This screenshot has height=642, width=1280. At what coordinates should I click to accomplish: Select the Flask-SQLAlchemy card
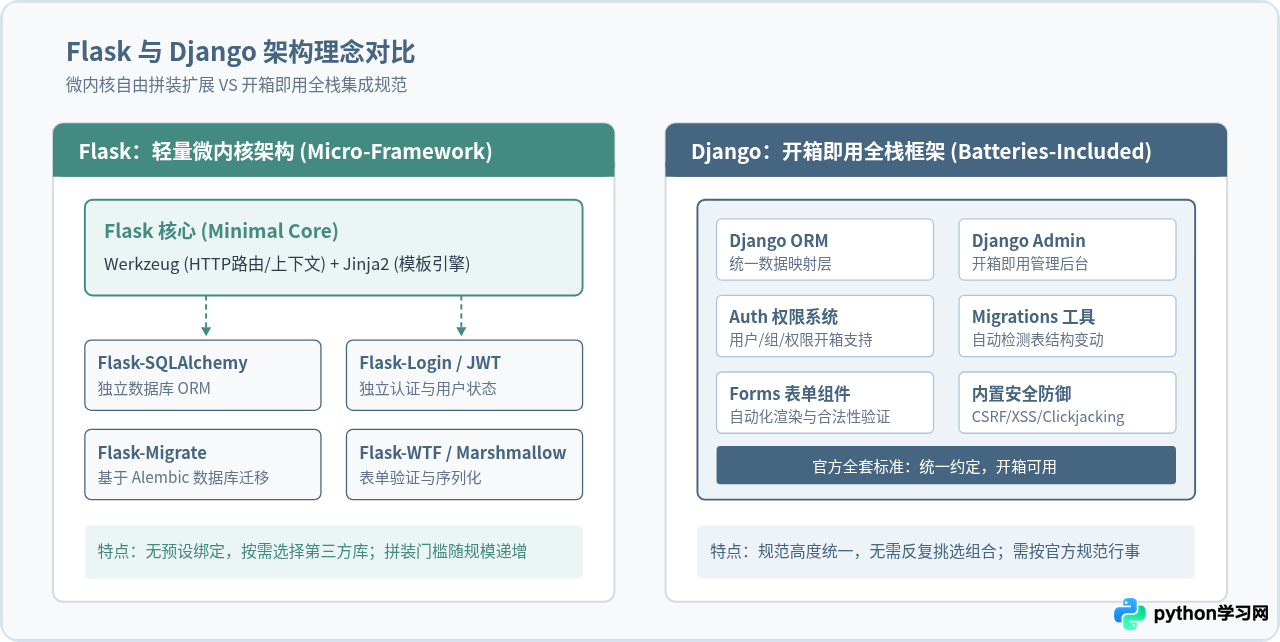[203, 375]
